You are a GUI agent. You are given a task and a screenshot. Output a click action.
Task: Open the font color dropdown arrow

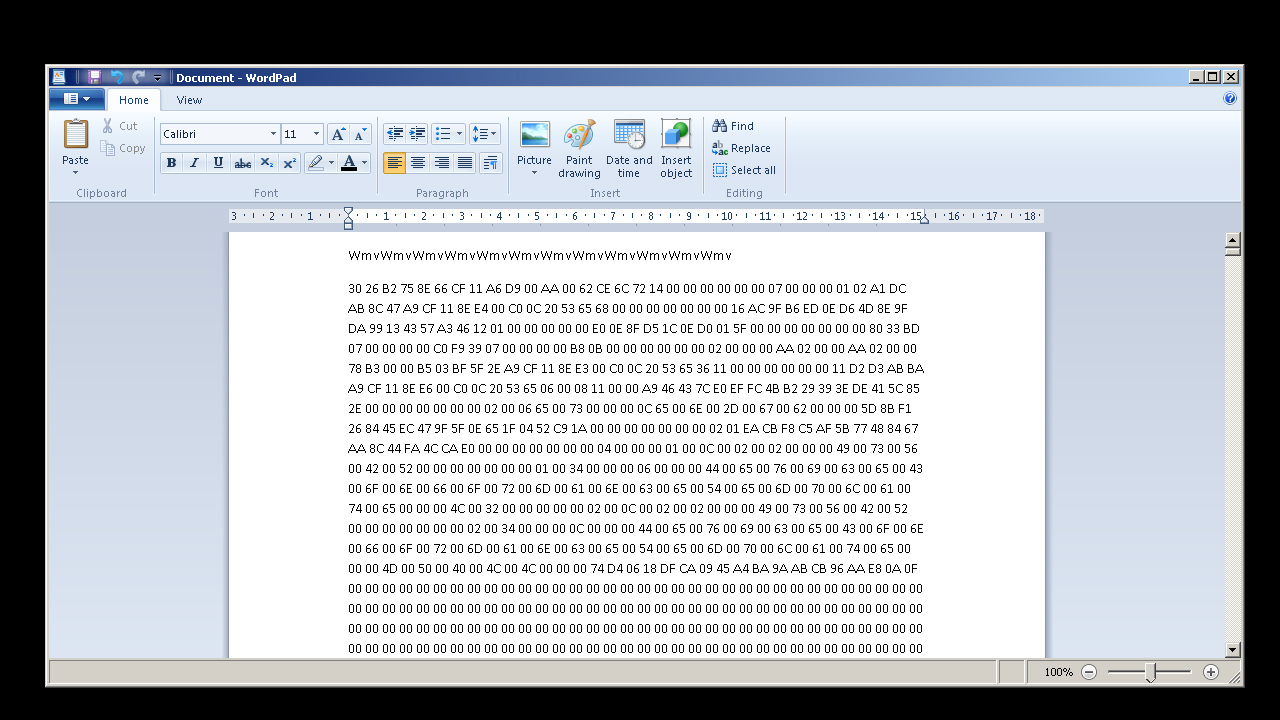click(x=365, y=163)
